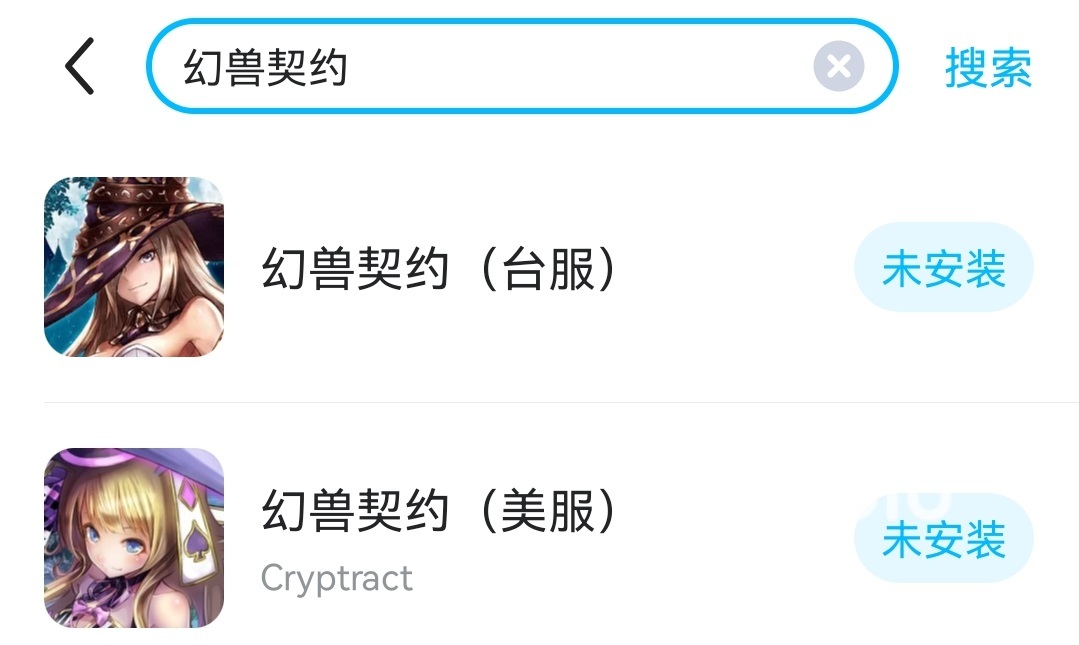Open the 台服 witch game icon
1079x645 pixels.
tap(134, 267)
